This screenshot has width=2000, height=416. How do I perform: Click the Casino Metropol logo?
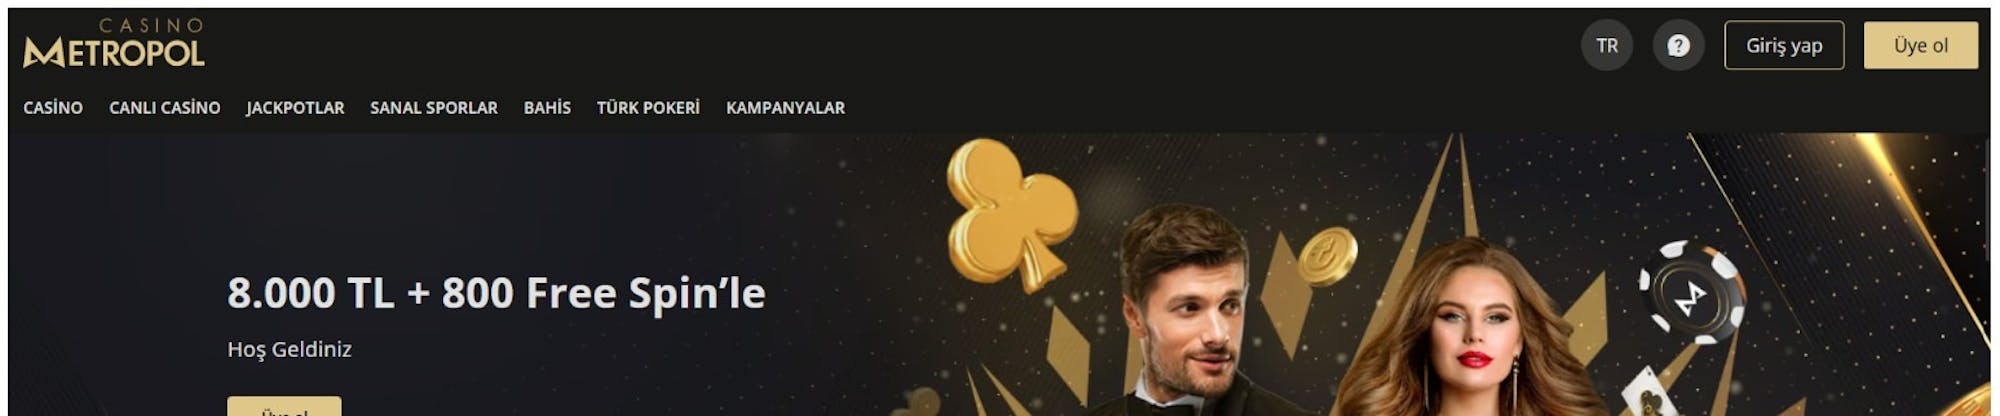click(x=114, y=43)
